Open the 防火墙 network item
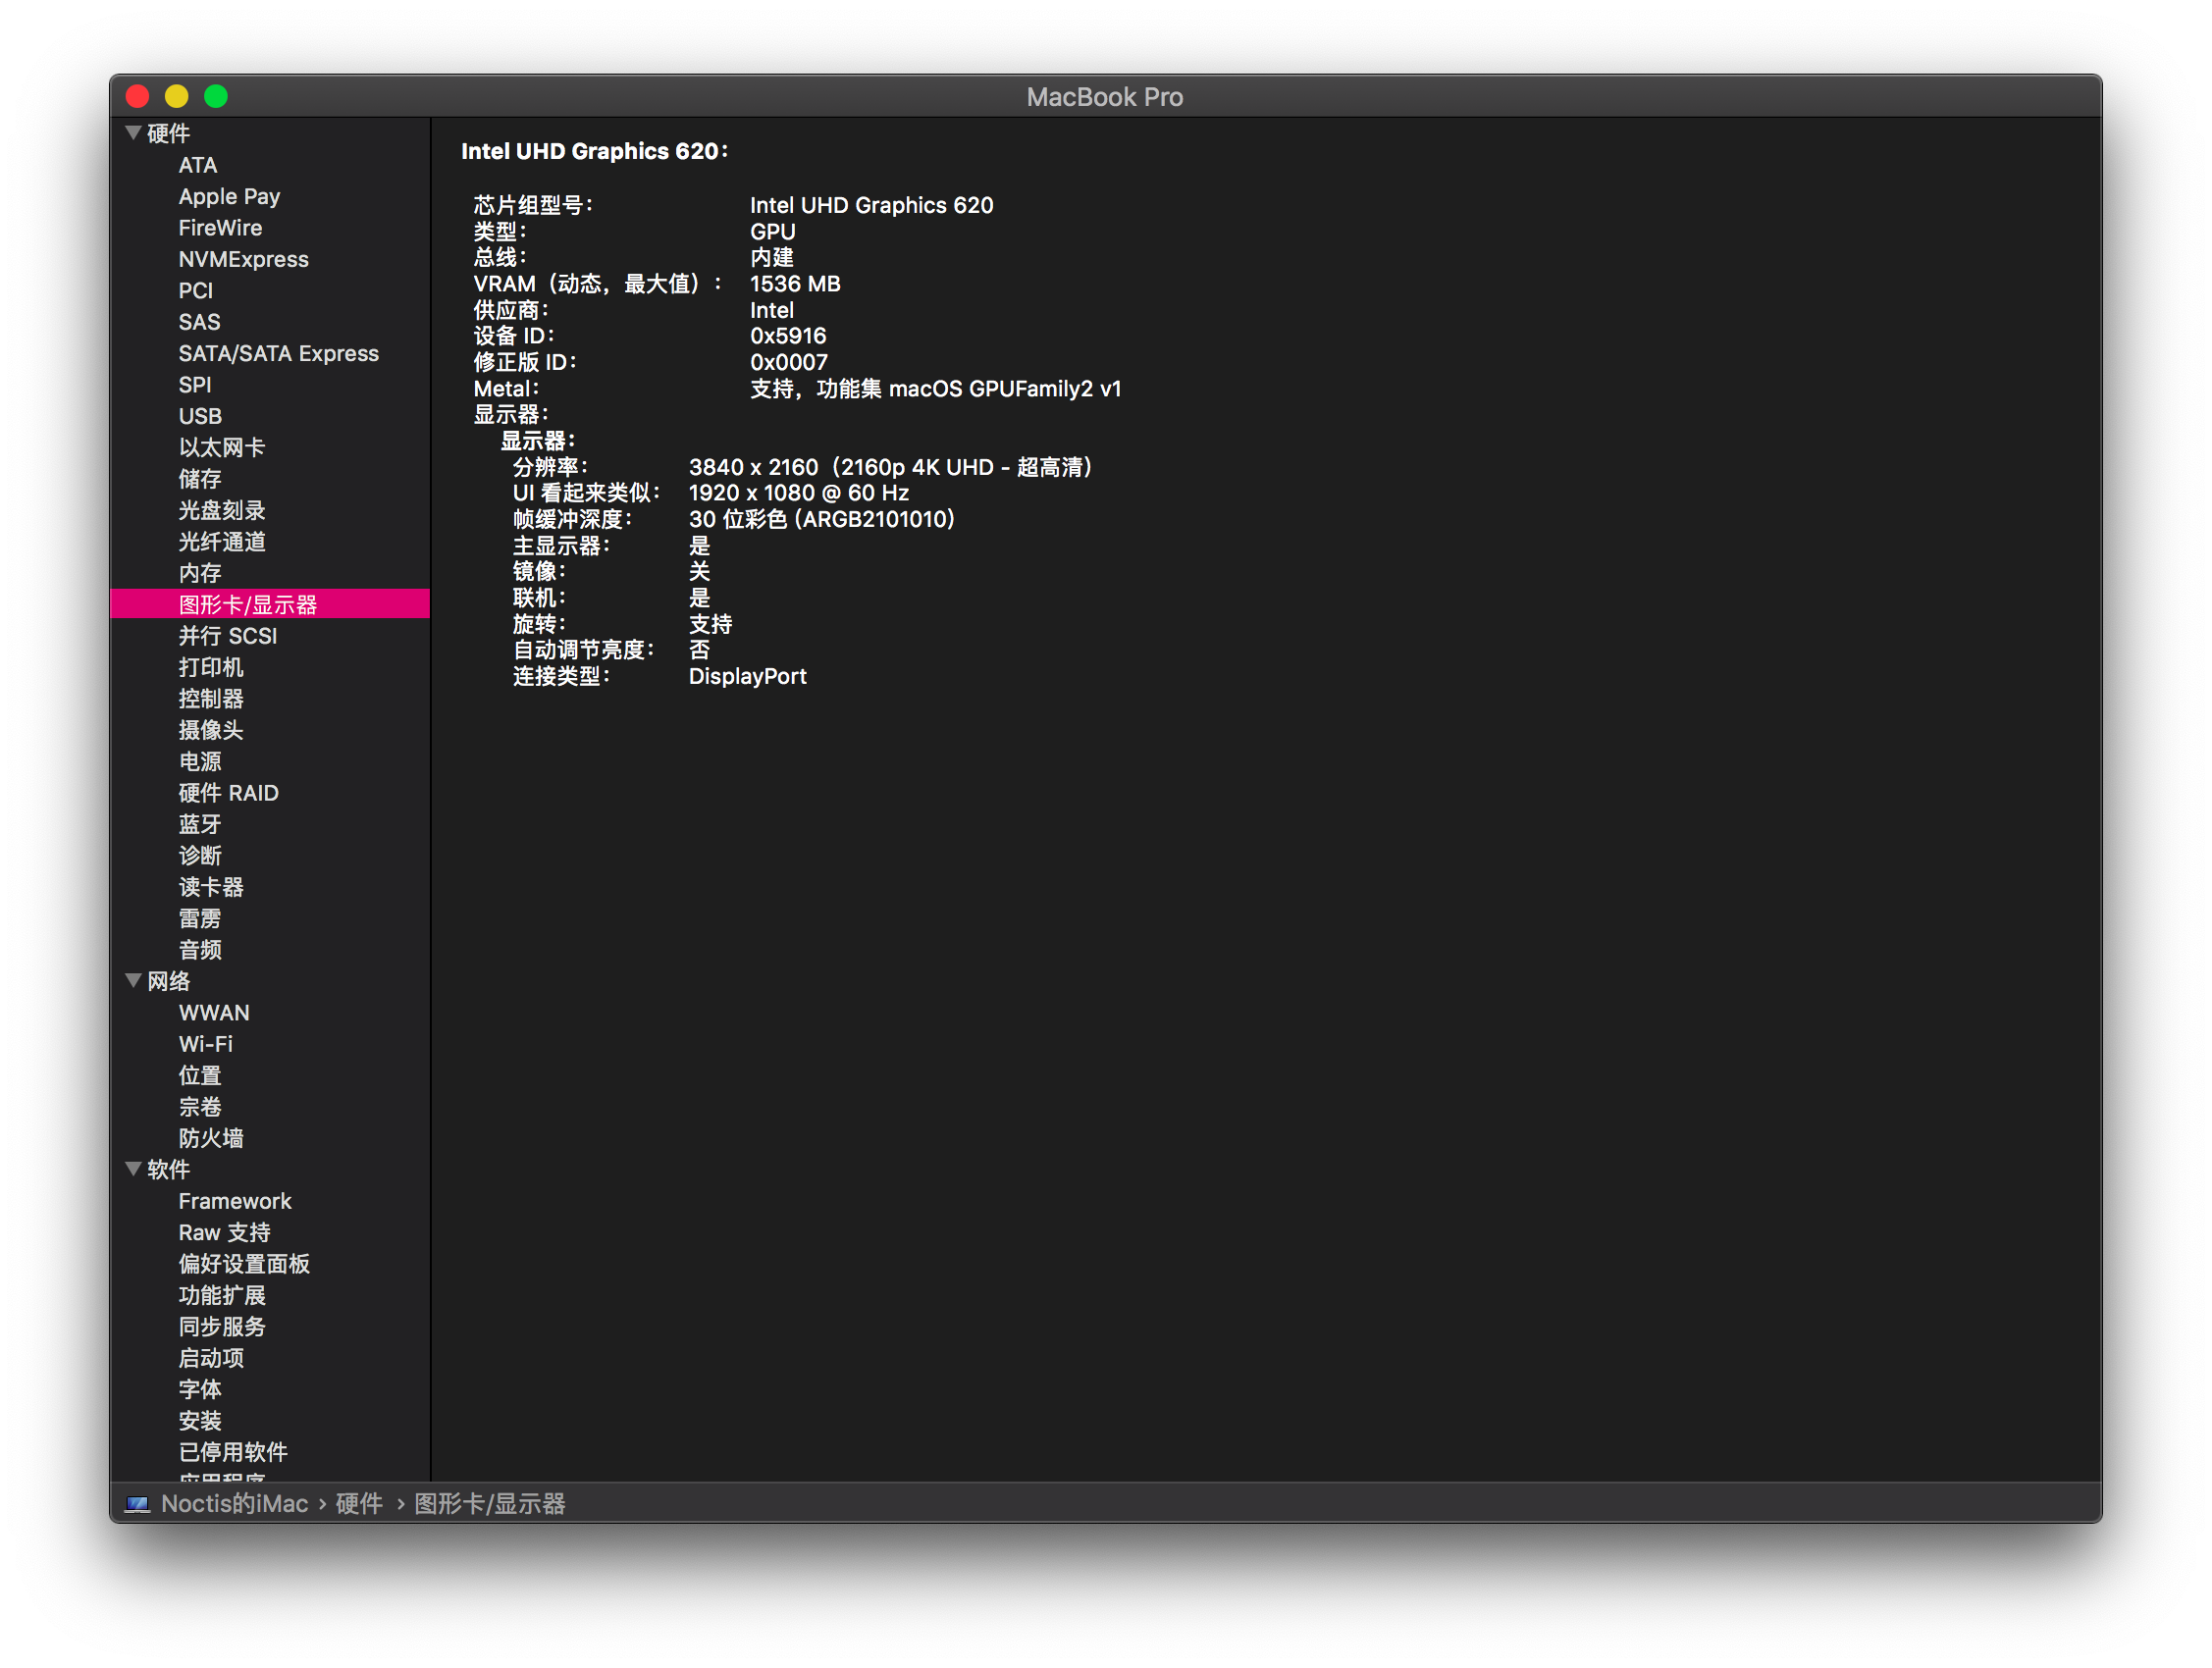This screenshot has height=1668, width=2212. point(211,1138)
